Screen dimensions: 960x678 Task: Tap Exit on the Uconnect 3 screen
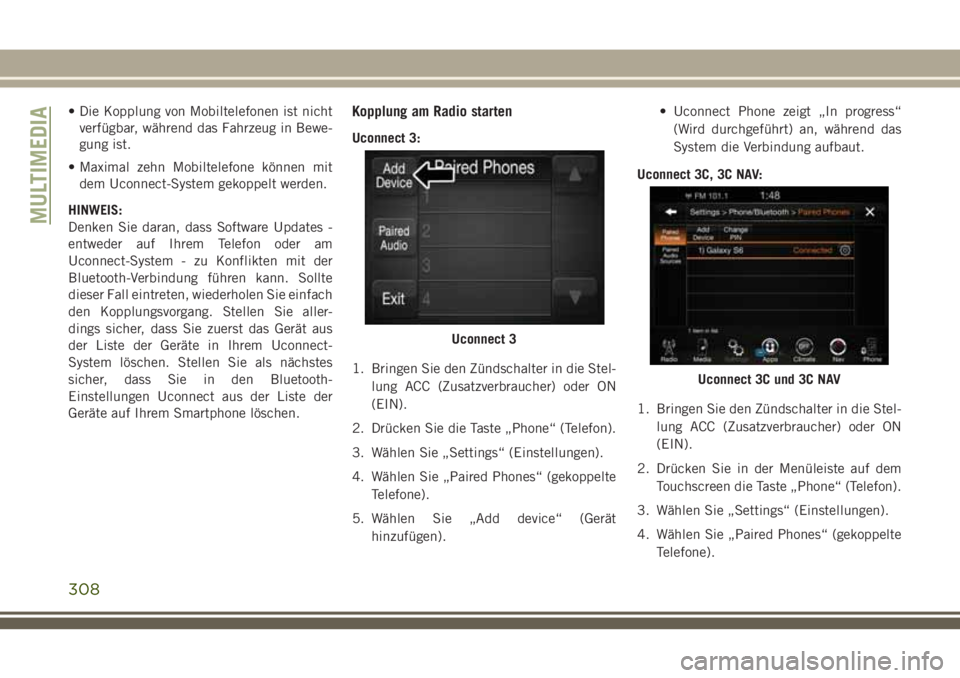tap(393, 299)
